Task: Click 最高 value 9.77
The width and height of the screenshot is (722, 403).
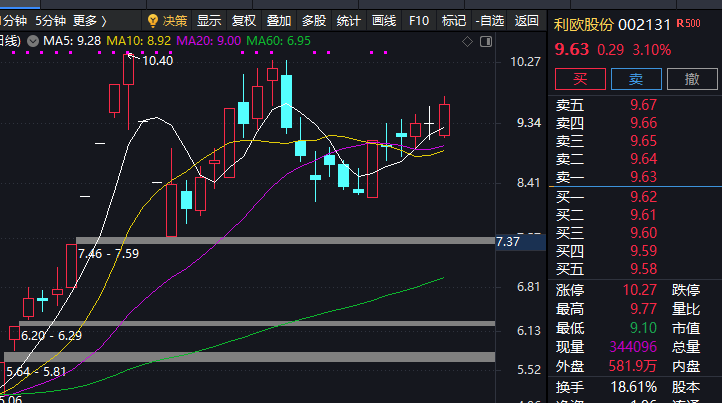Action: 643,309
